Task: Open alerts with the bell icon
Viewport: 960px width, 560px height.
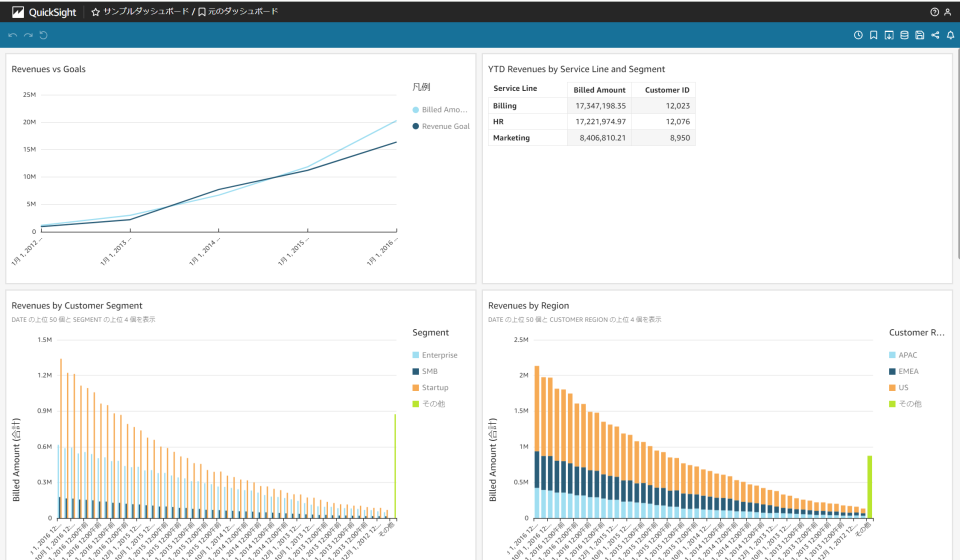Action: coord(950,35)
